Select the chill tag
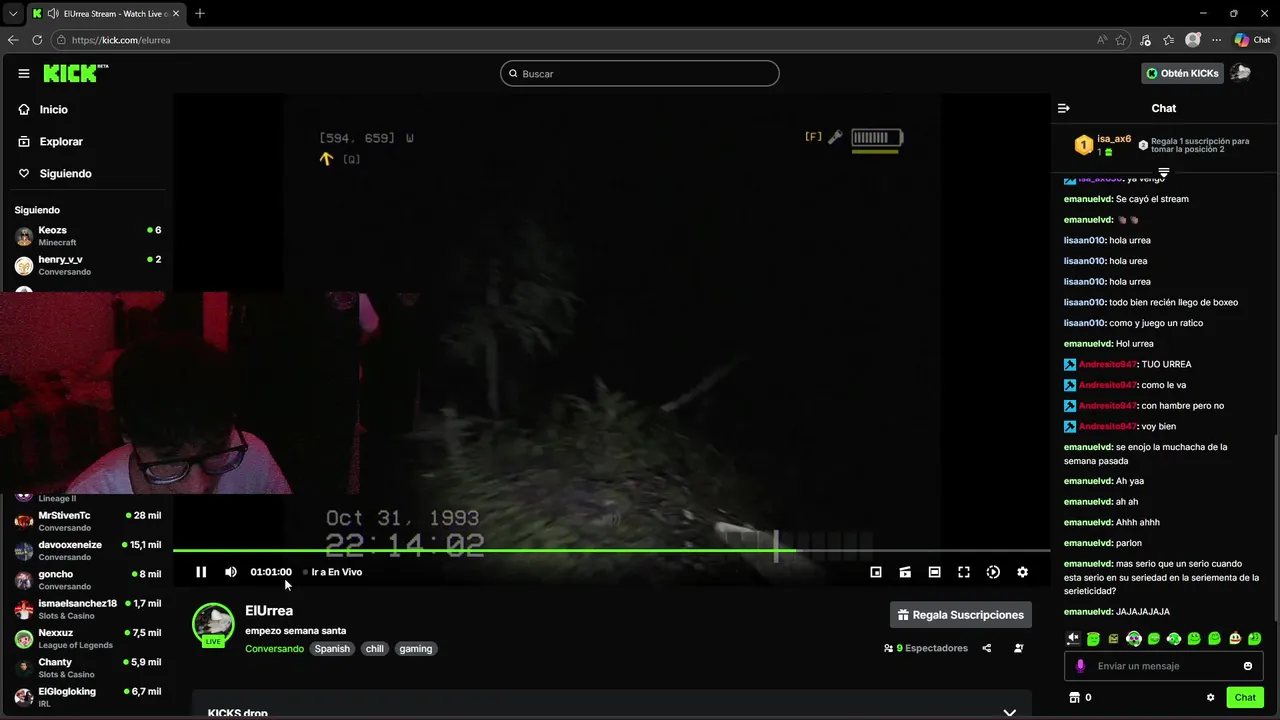 point(374,649)
